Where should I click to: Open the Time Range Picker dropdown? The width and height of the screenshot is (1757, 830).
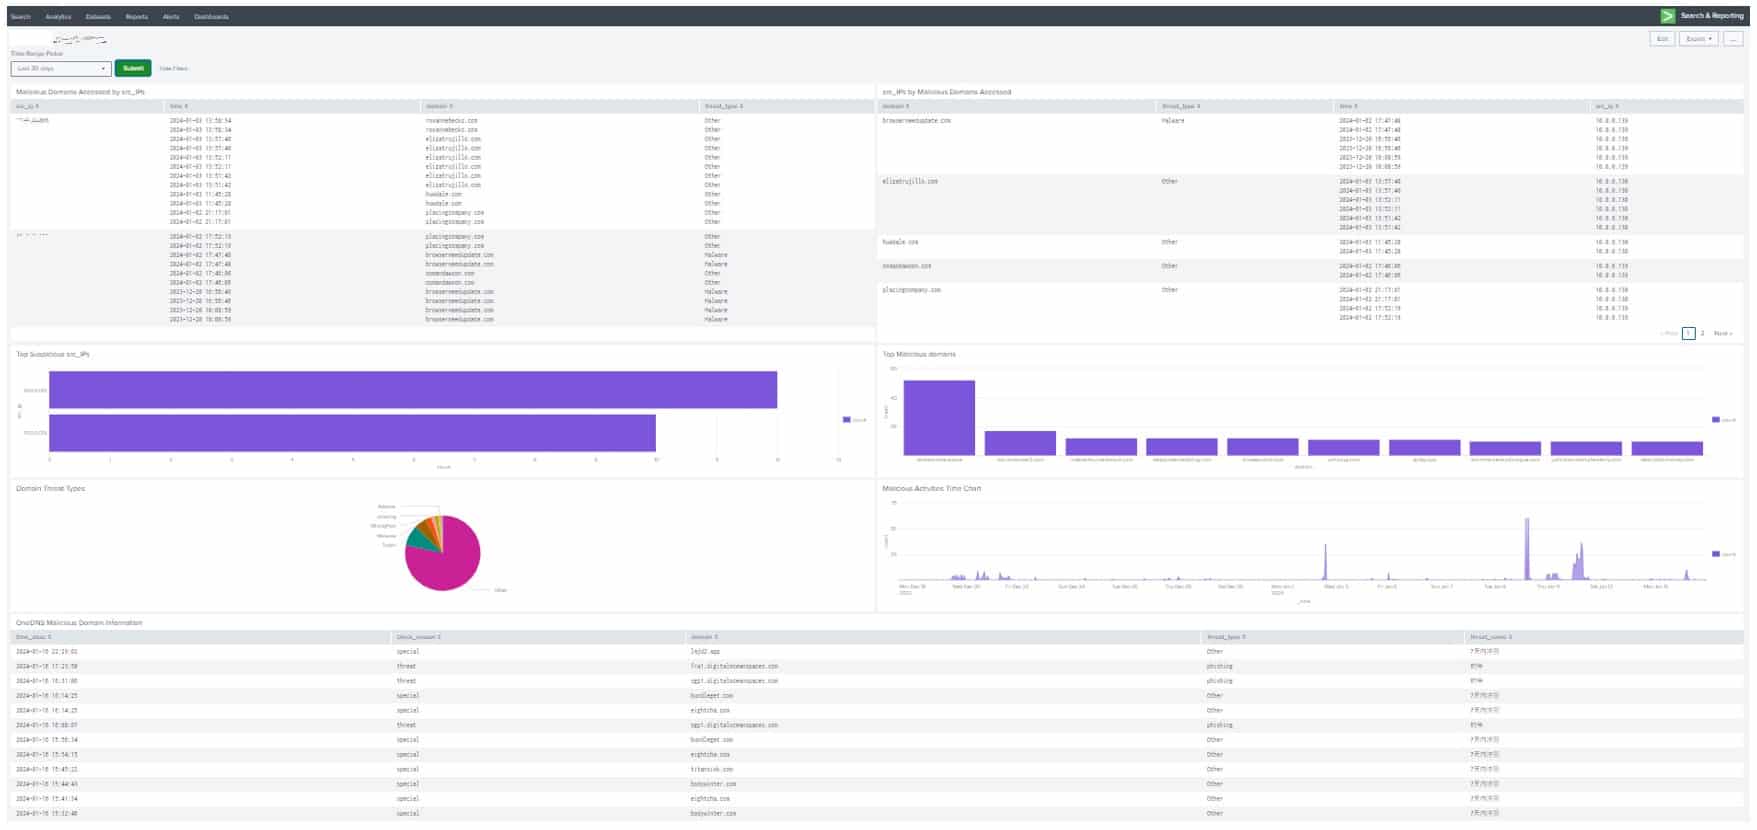click(61, 69)
